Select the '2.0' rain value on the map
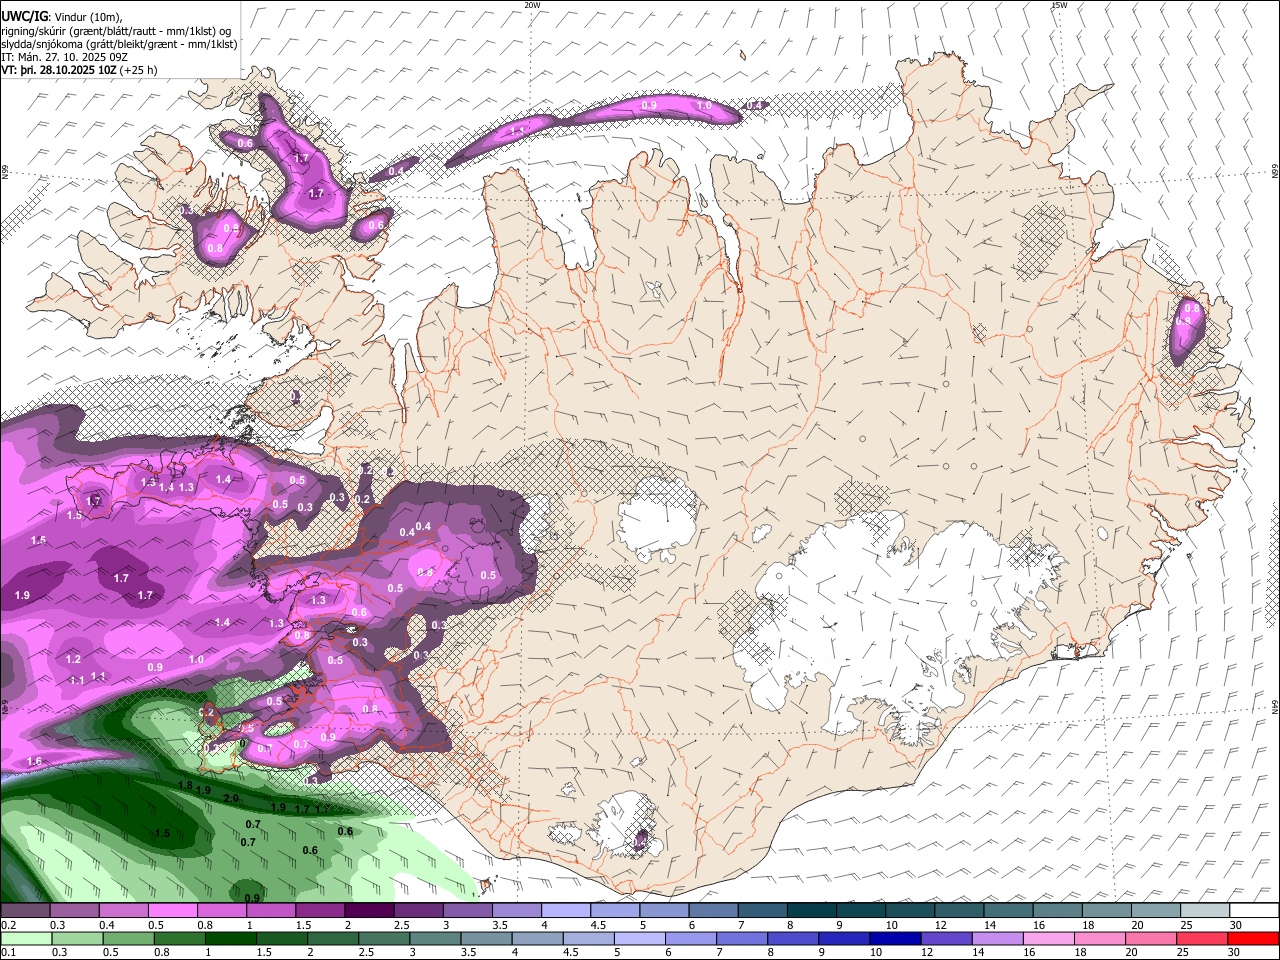Image resolution: width=1280 pixels, height=960 pixels. pyautogui.click(x=231, y=798)
